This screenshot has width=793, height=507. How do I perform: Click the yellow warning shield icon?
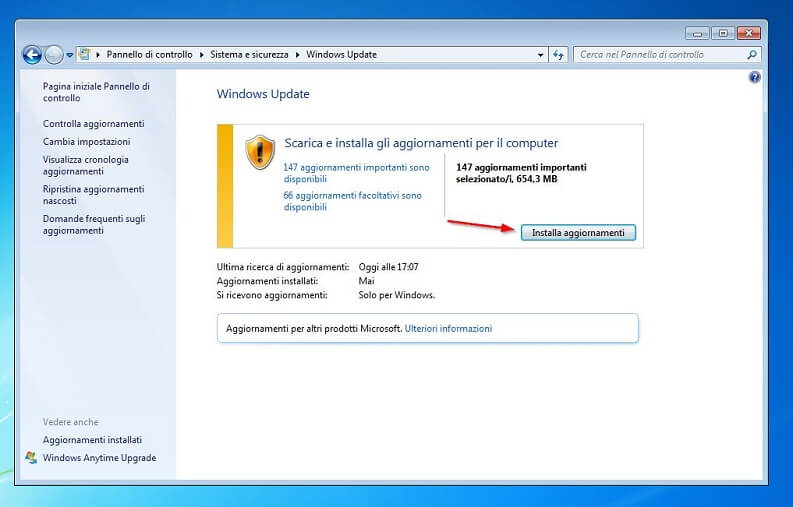coord(260,152)
